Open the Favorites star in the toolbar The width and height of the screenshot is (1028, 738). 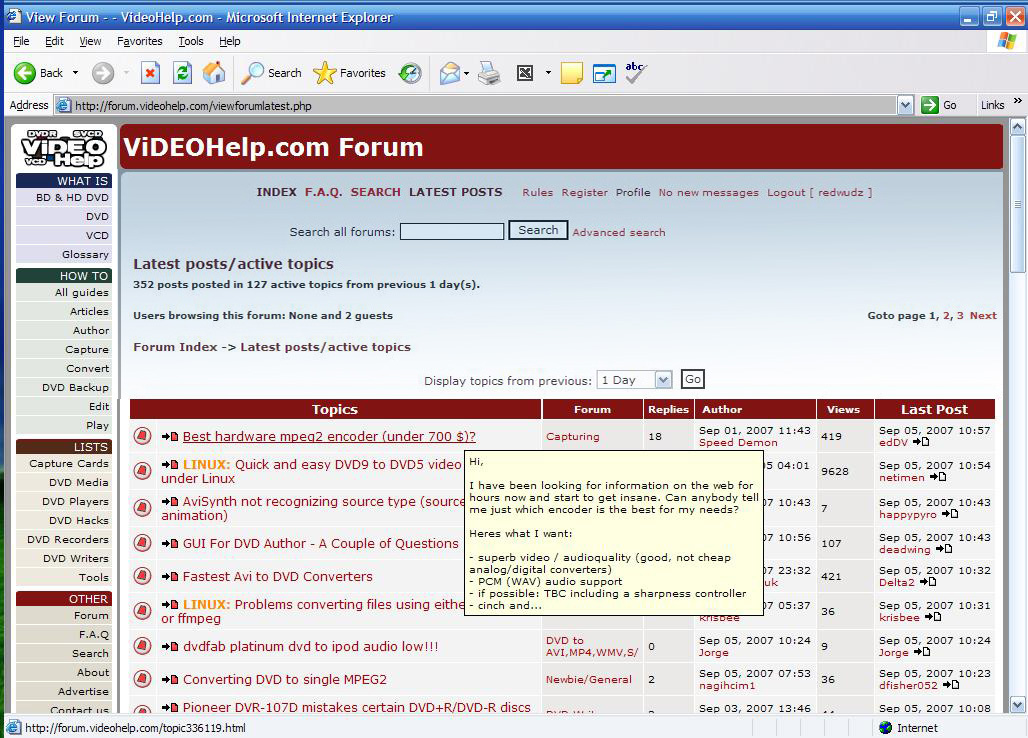tap(349, 73)
